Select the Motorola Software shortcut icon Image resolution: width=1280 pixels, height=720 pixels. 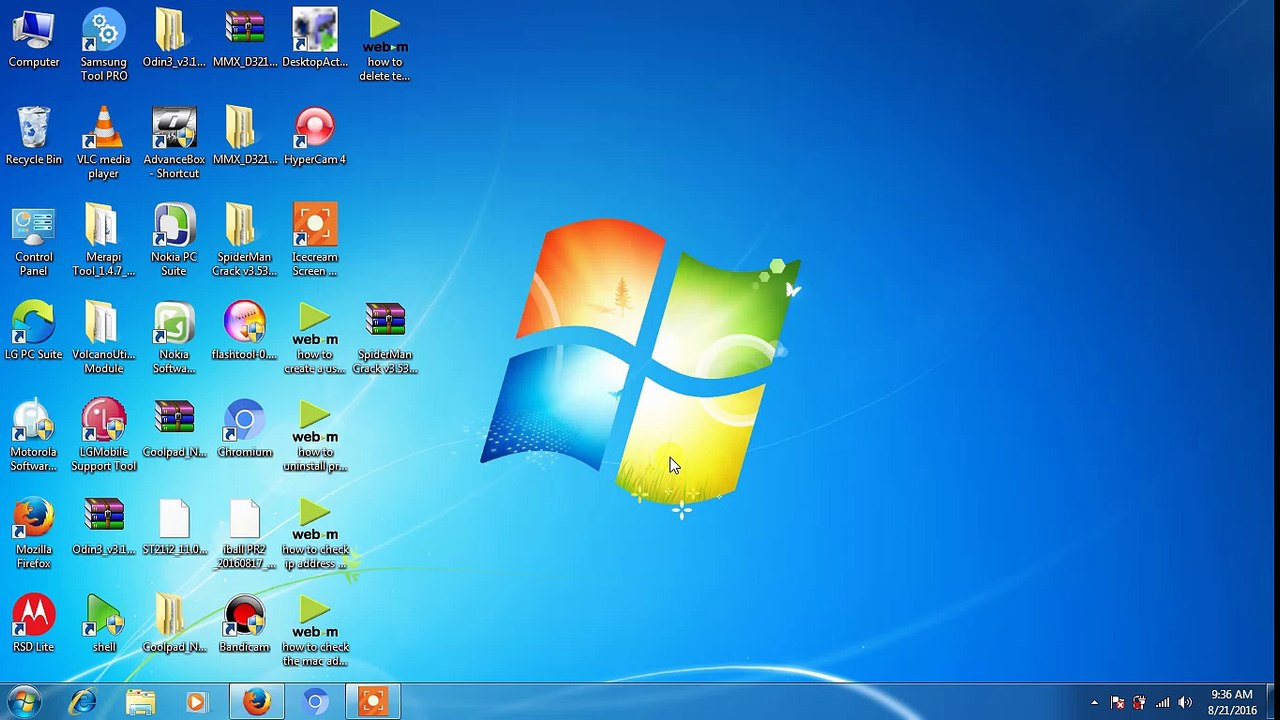pyautogui.click(x=34, y=436)
